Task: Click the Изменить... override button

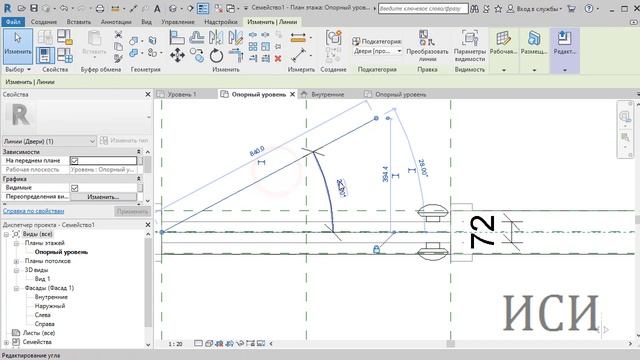Action: (x=103, y=197)
